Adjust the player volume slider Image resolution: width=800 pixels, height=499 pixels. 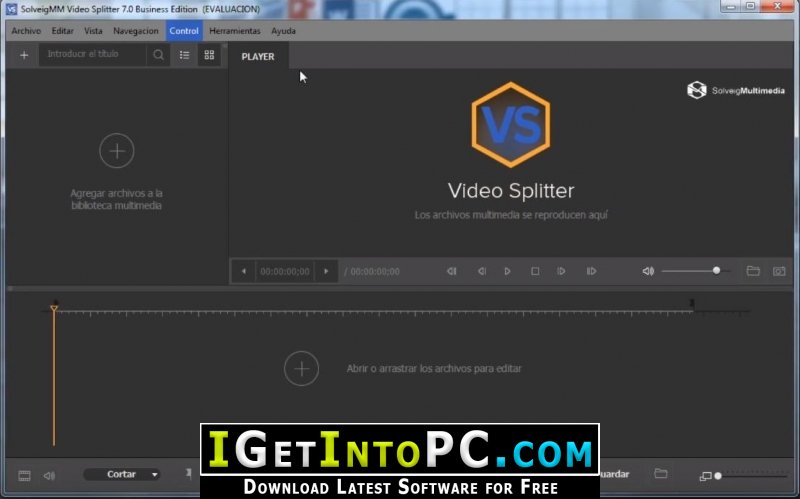pos(694,271)
